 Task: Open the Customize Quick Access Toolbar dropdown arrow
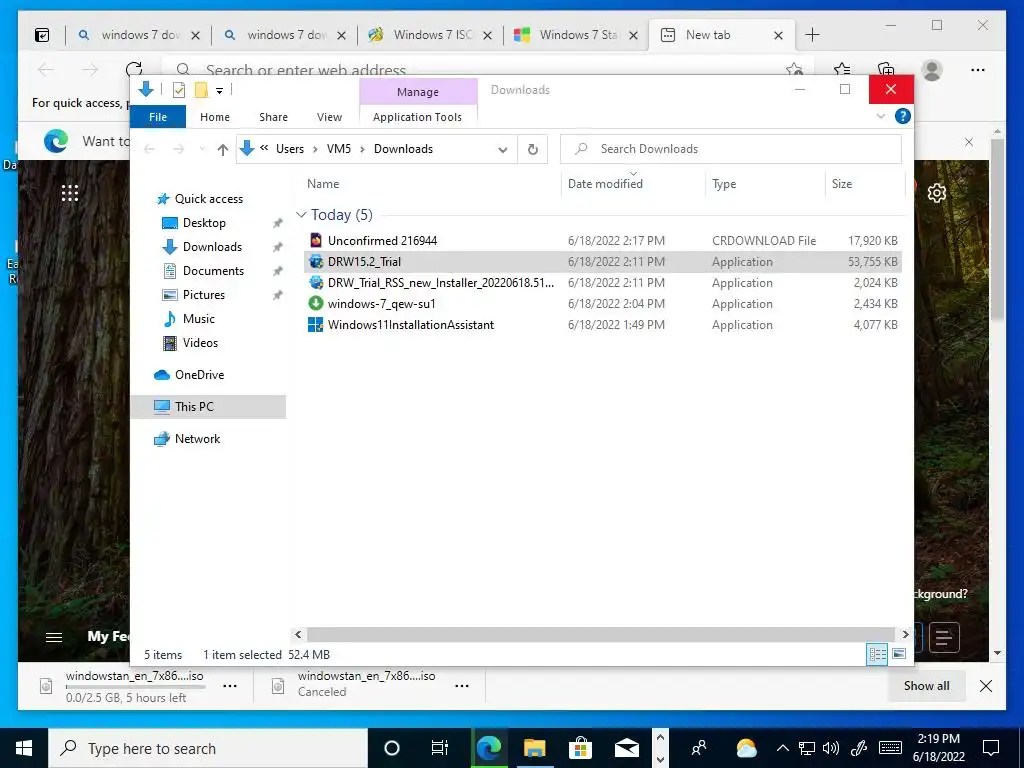(x=219, y=91)
